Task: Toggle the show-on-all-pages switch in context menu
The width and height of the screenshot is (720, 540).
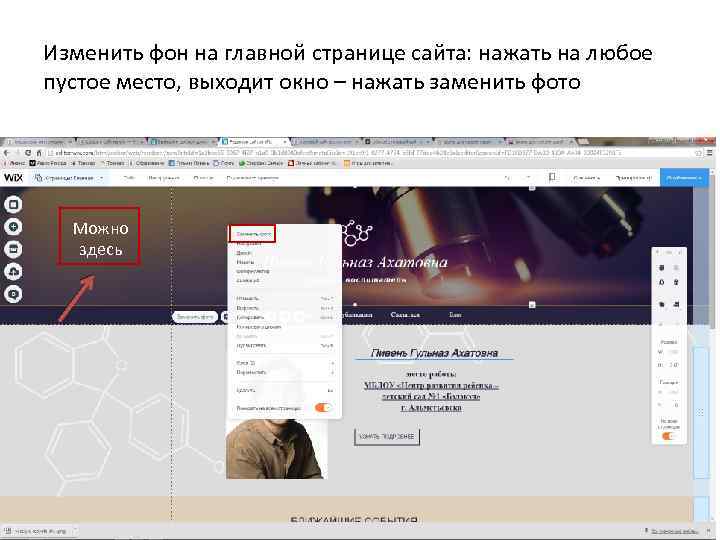Action: [322, 408]
